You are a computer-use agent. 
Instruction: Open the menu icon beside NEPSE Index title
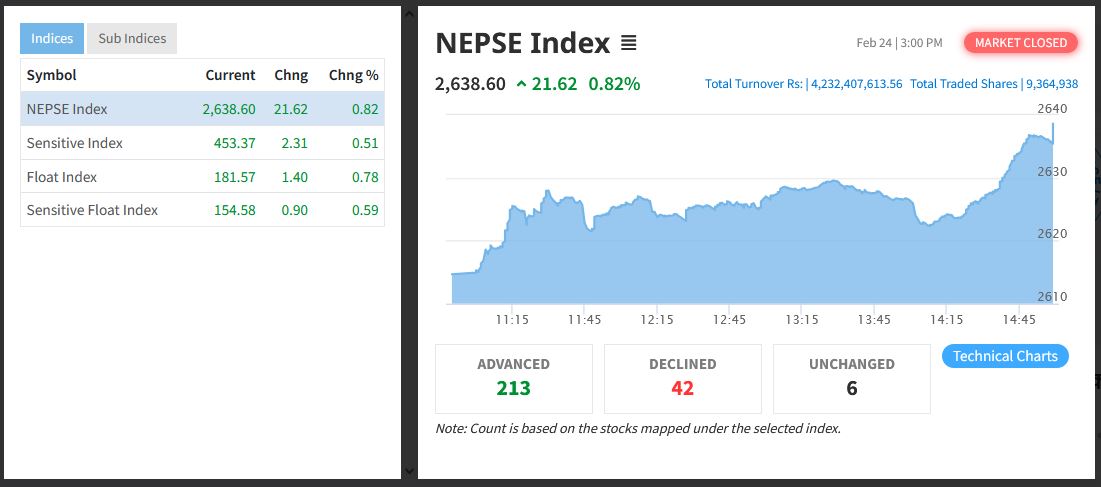628,43
